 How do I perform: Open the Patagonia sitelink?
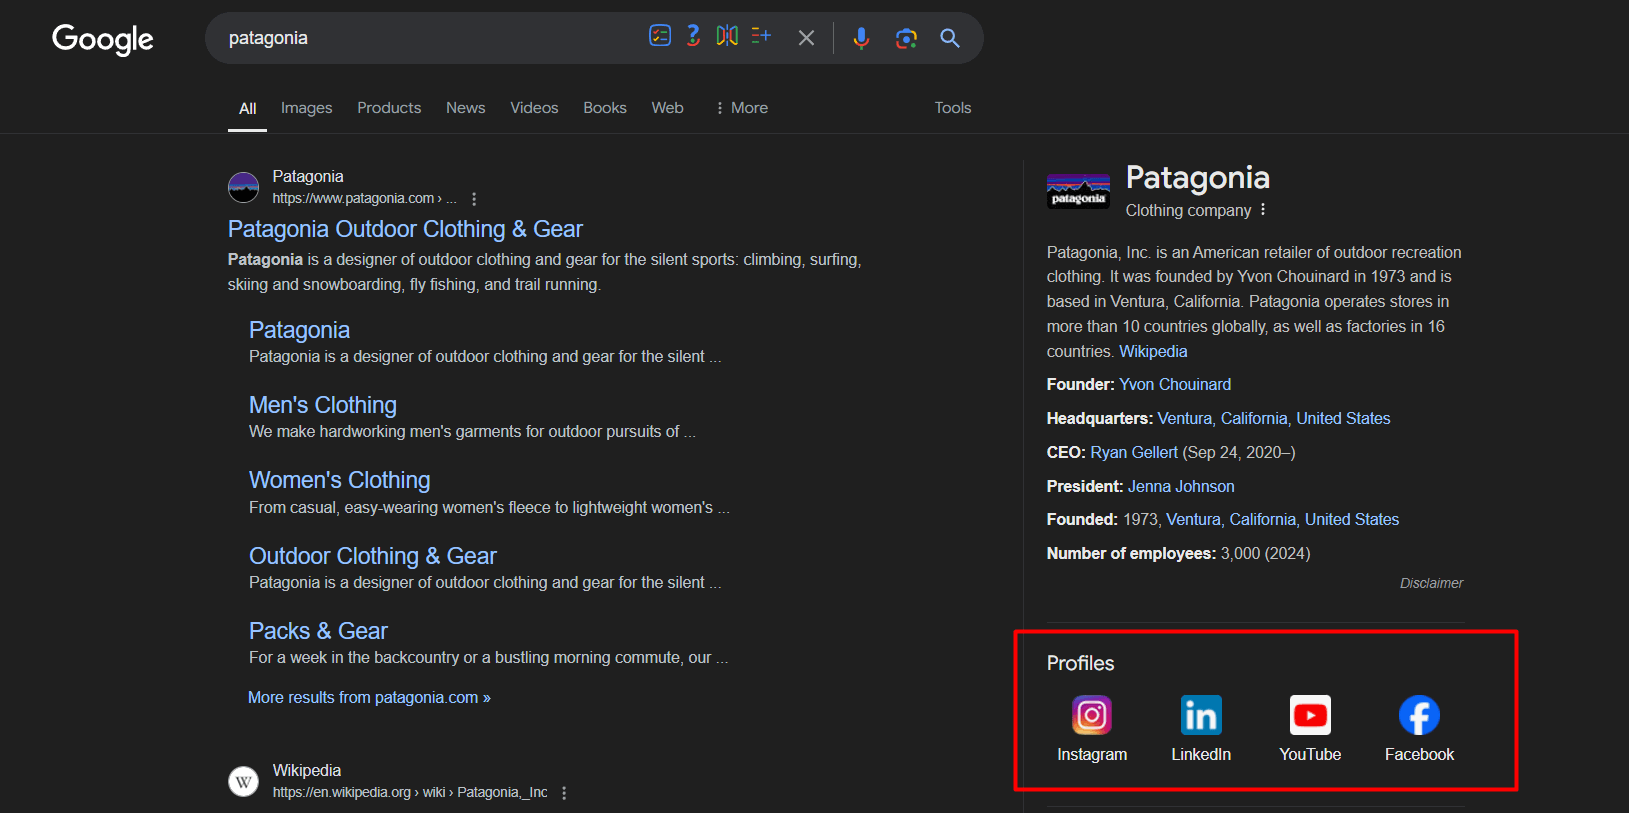[299, 330]
